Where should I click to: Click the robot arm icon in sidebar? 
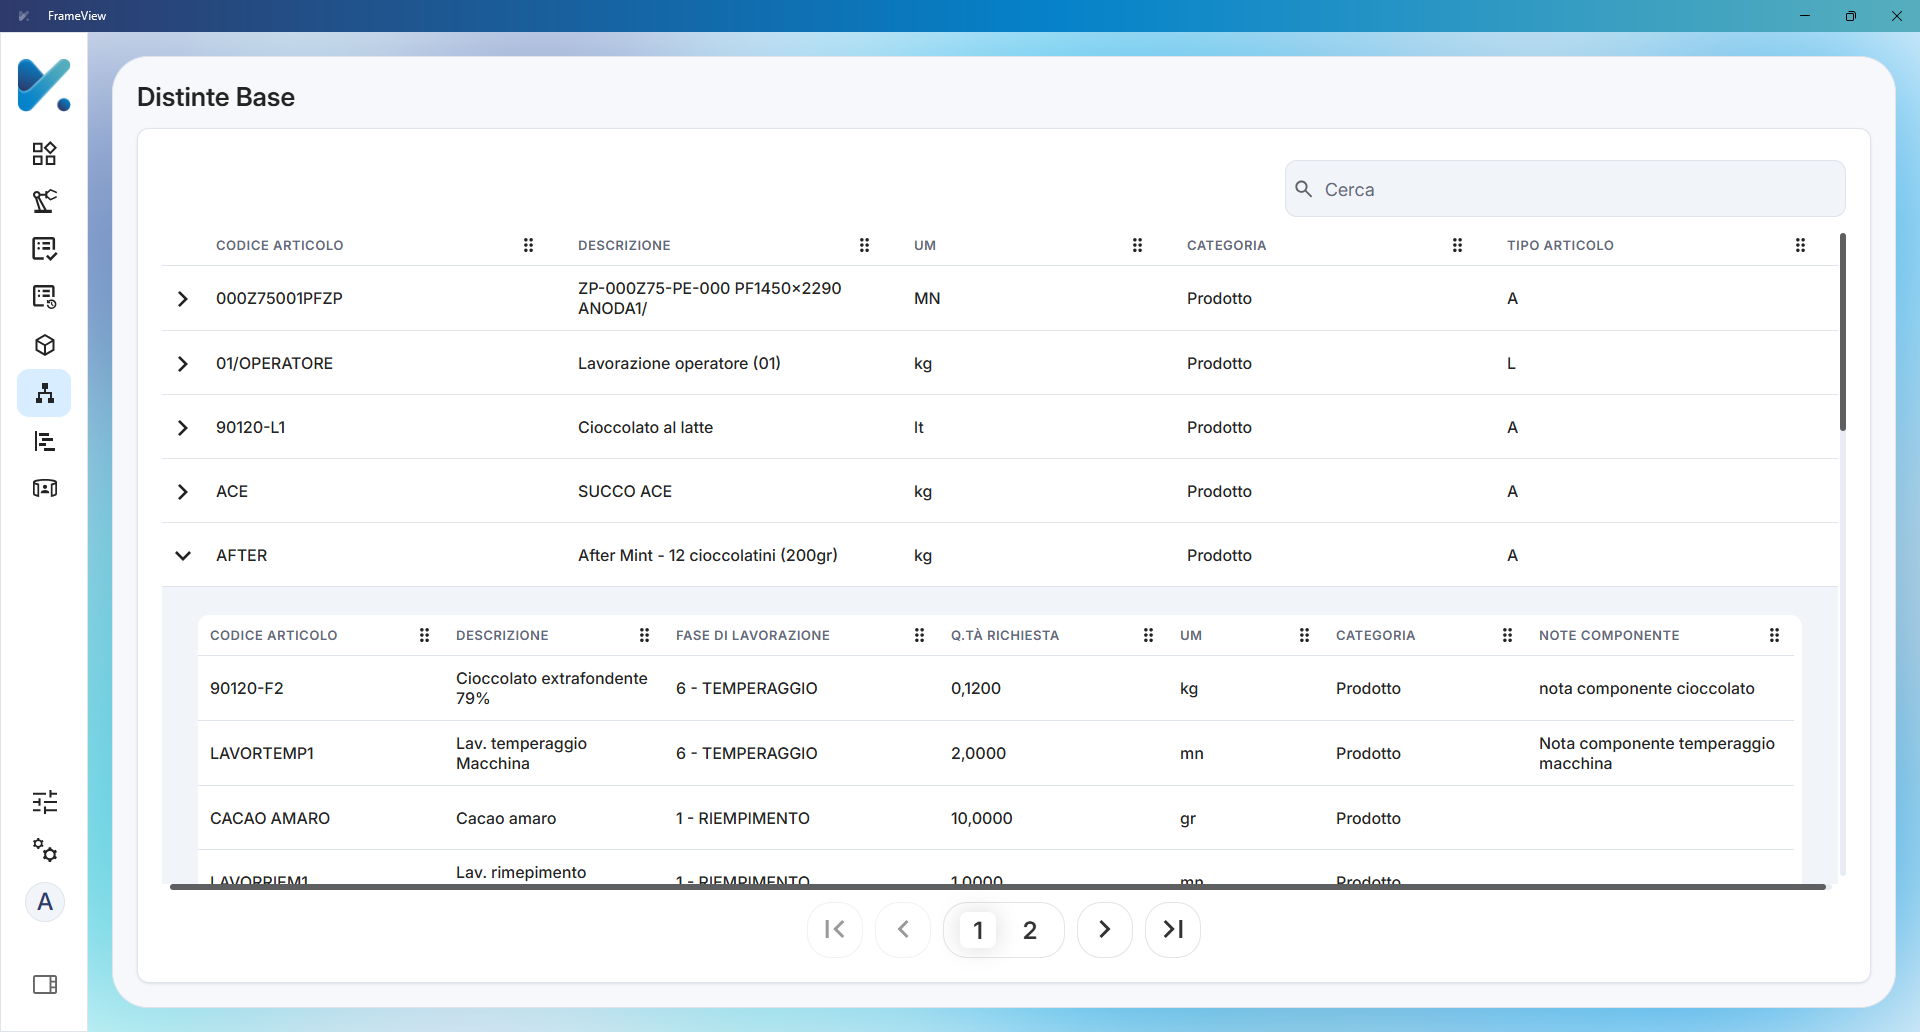pyautogui.click(x=44, y=201)
